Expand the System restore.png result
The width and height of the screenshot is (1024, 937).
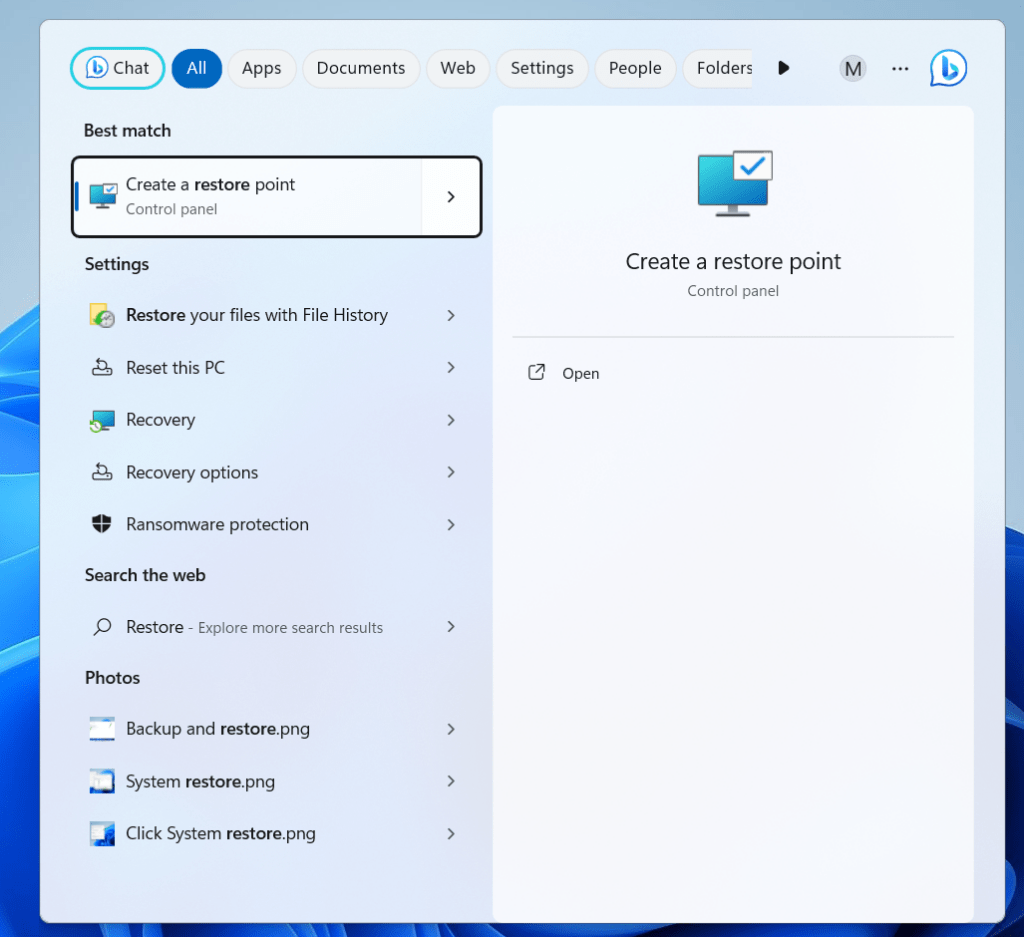tap(451, 781)
